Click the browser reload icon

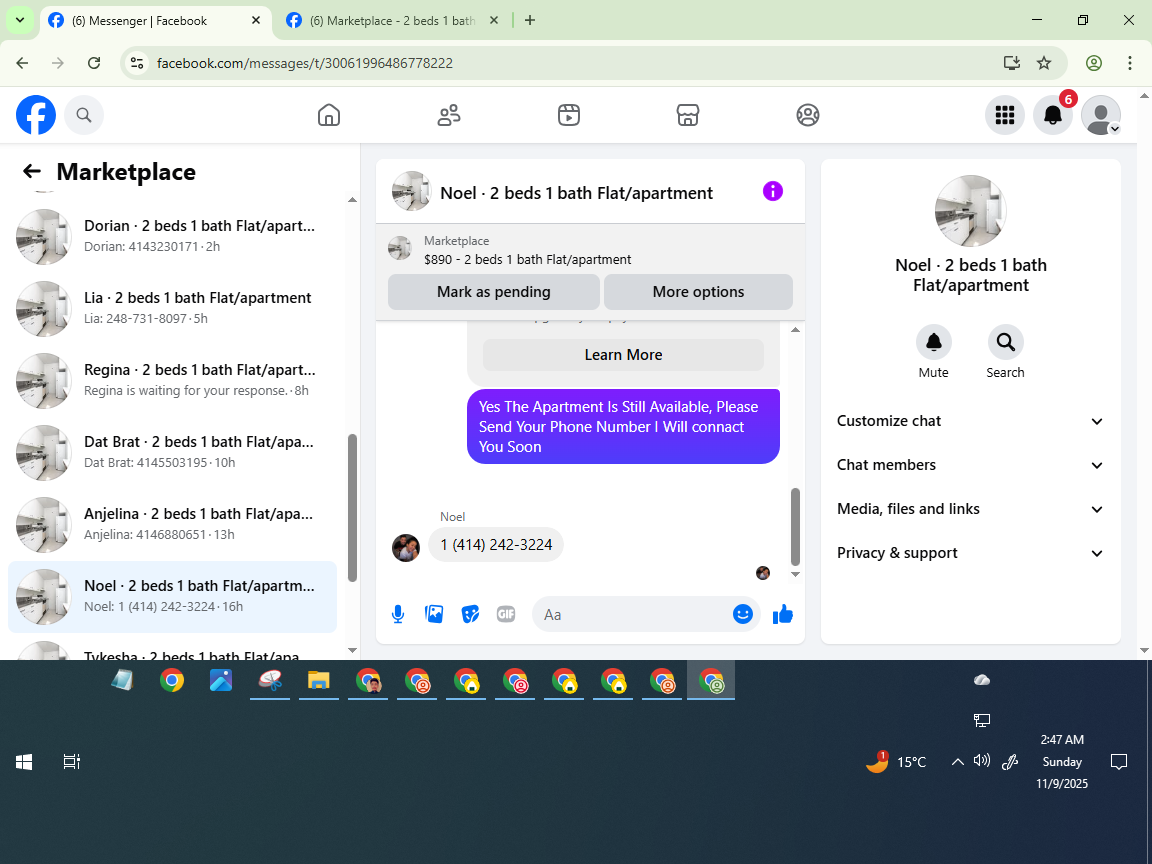(94, 63)
